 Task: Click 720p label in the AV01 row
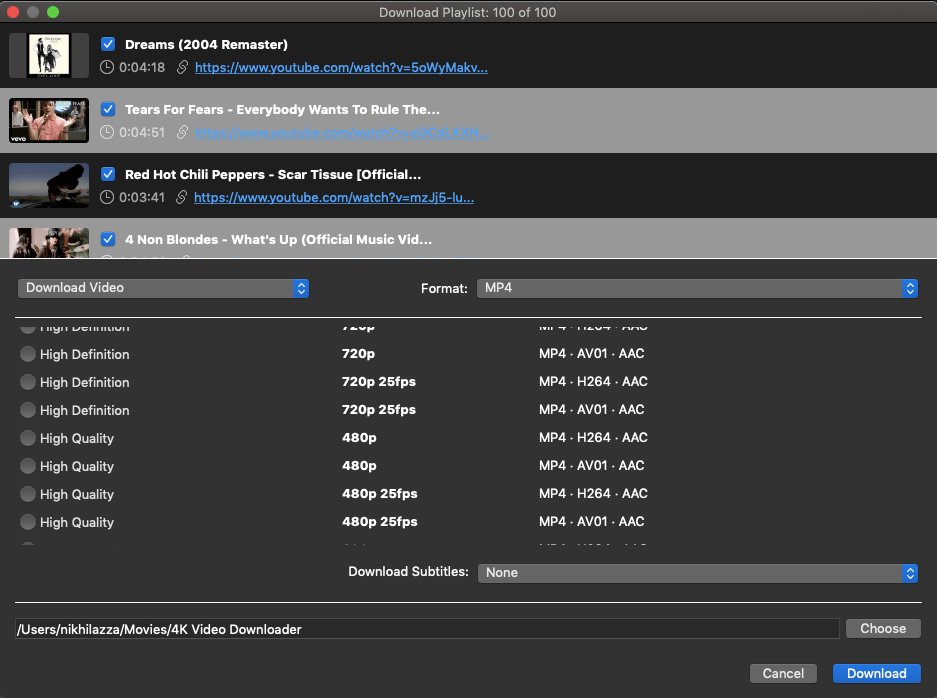(x=359, y=354)
